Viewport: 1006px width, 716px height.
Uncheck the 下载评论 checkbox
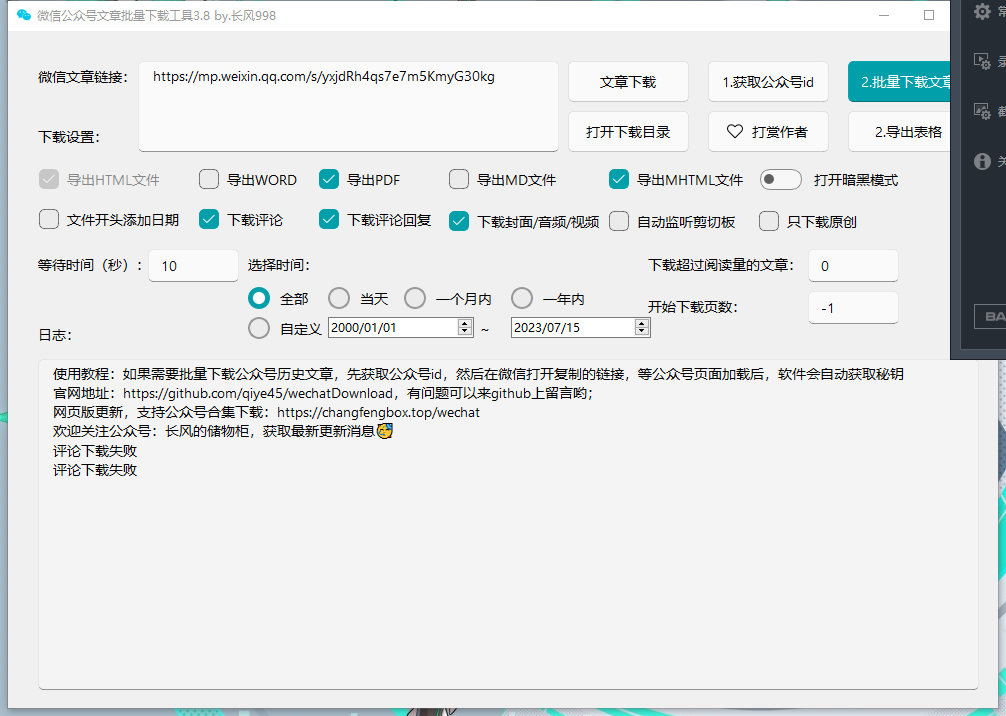[209, 219]
